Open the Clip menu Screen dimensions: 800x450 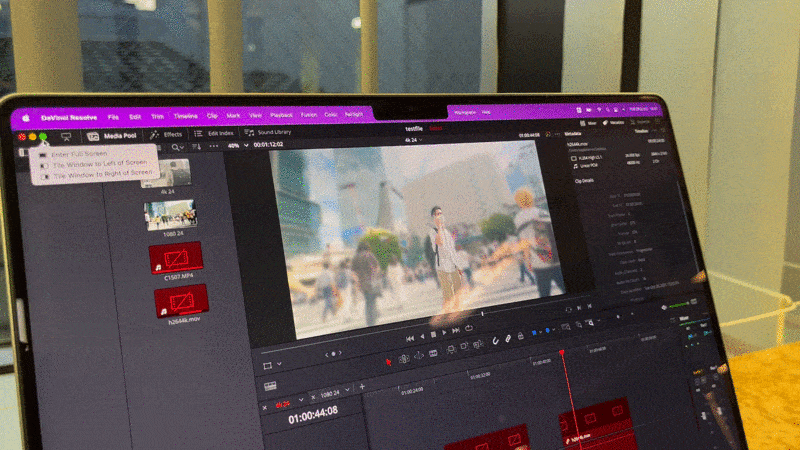pyautogui.click(x=212, y=116)
